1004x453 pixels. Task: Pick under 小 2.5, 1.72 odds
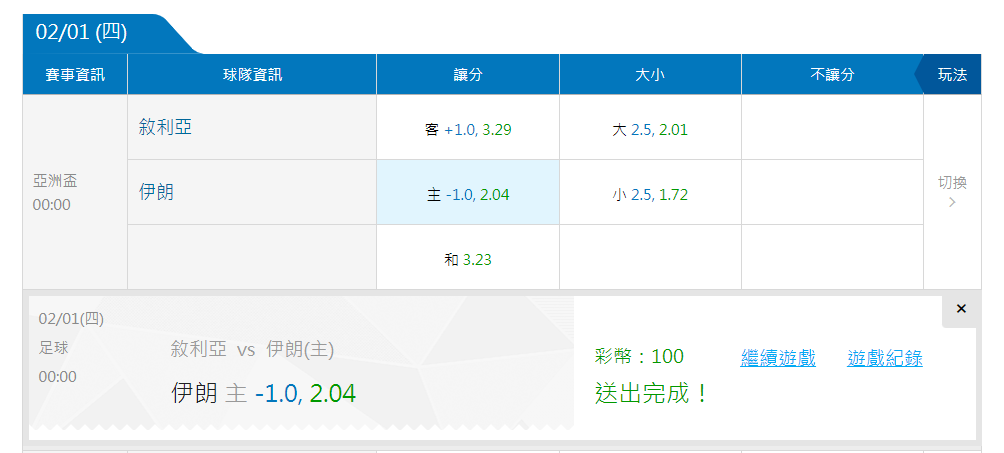(651, 192)
